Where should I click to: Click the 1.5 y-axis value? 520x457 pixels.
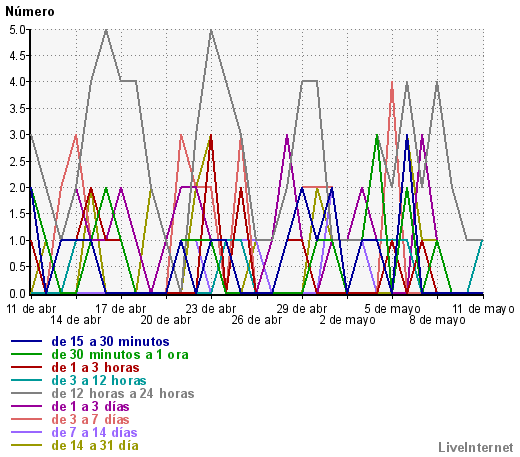pos(17,214)
